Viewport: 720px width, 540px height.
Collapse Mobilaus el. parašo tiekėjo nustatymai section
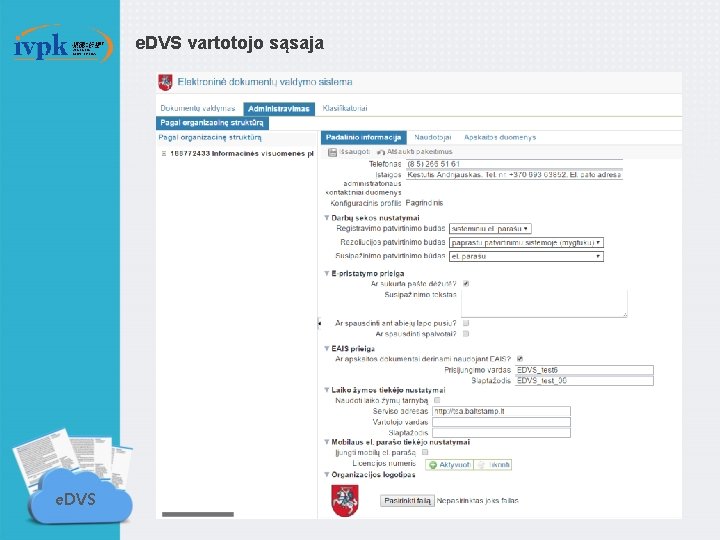(327, 442)
